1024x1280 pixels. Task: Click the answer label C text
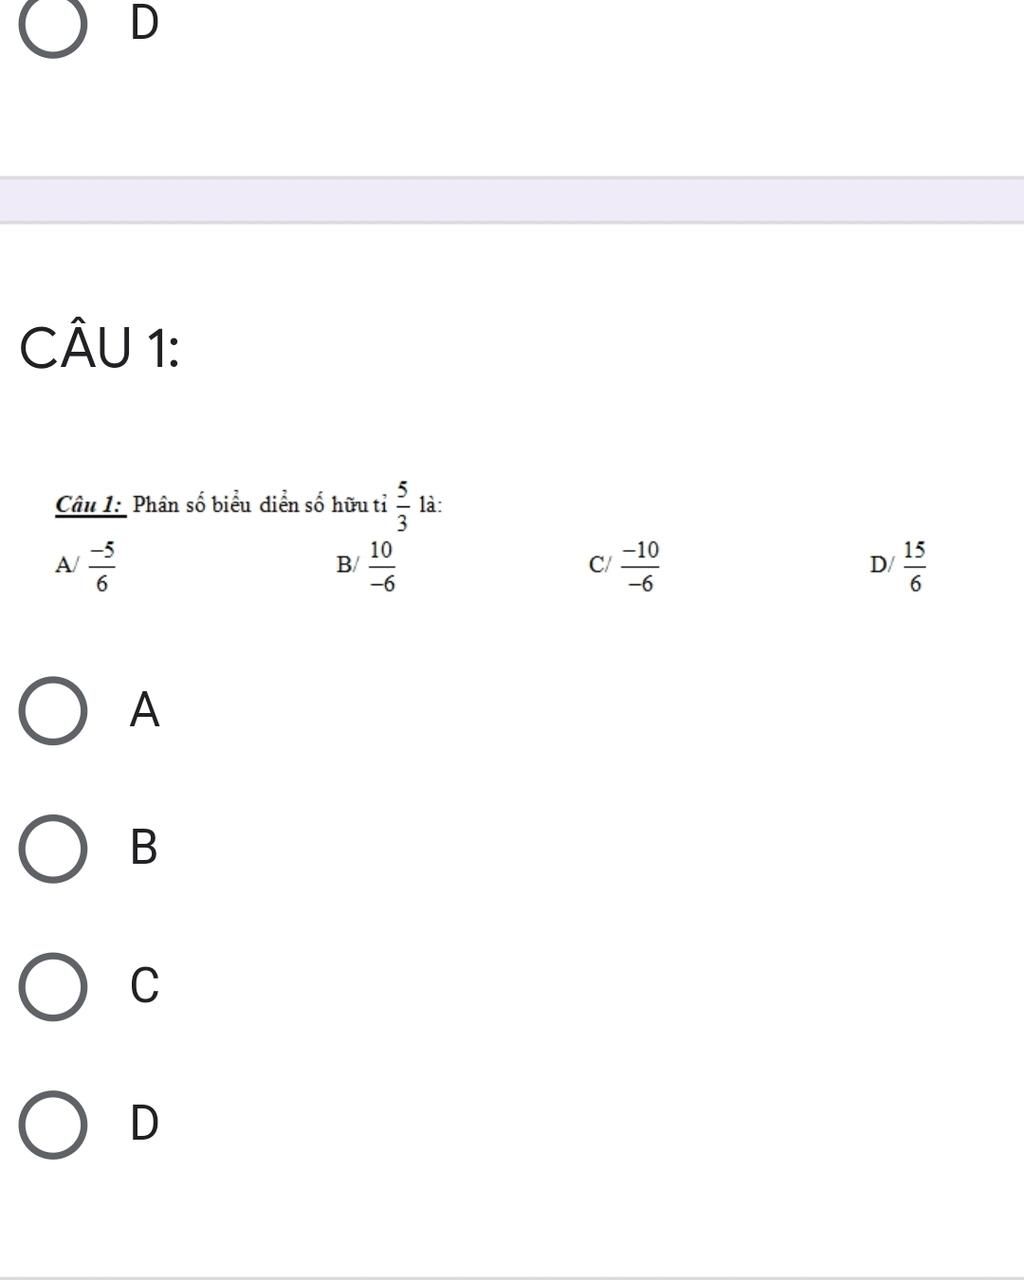point(145,986)
